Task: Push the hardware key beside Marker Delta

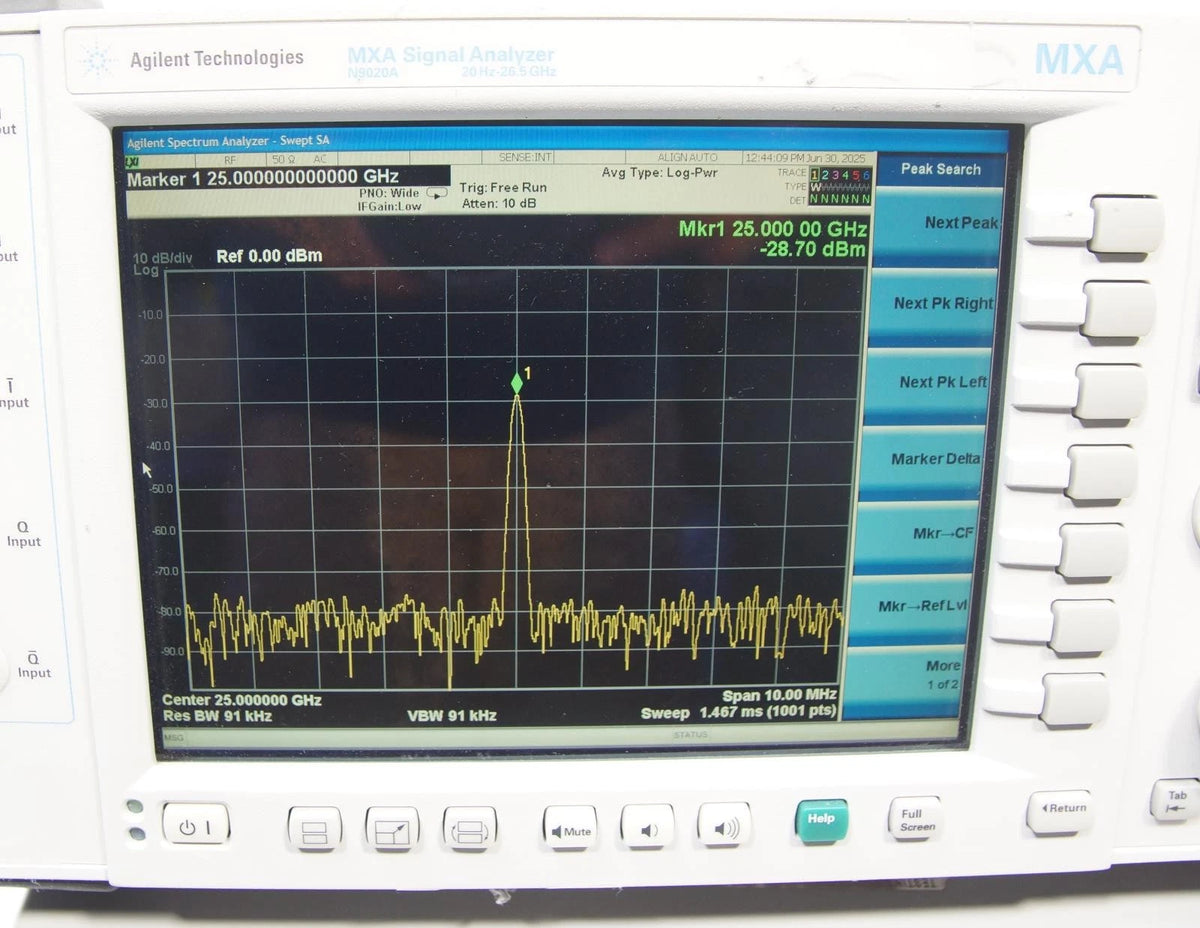Action: [x=1101, y=472]
